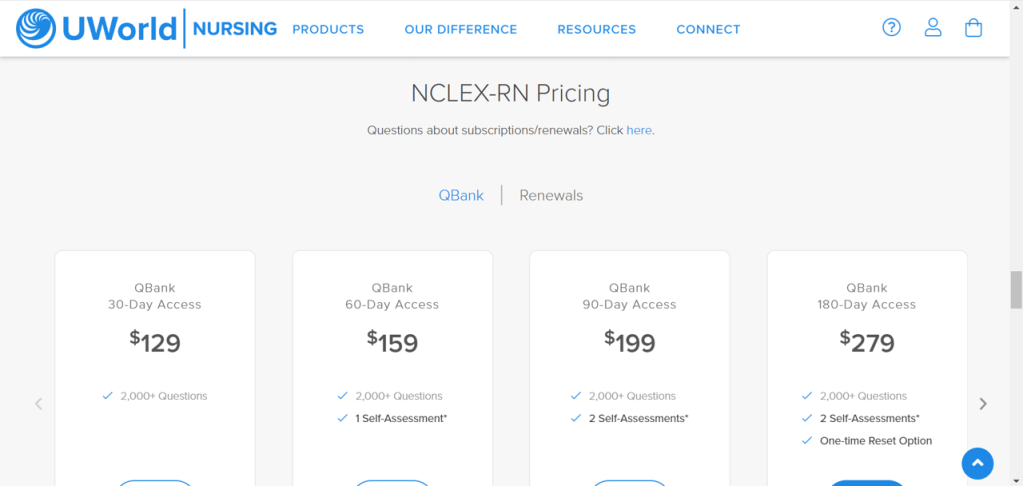The width and height of the screenshot is (1023, 486).
Task: Open the Products menu
Action: point(328,29)
